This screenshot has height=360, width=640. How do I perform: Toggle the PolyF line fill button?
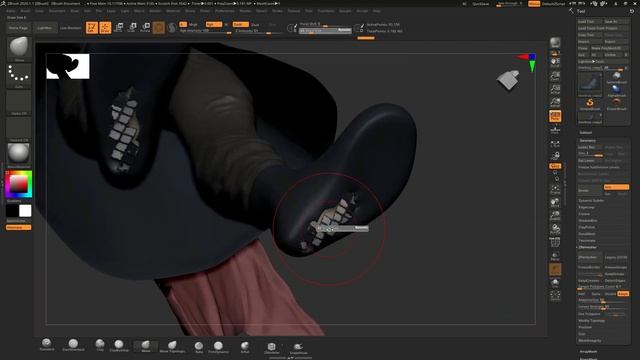click(555, 242)
